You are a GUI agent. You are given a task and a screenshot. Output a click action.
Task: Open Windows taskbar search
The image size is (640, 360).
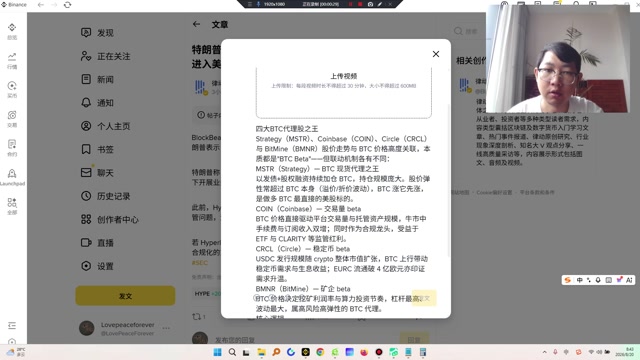(x=232, y=352)
